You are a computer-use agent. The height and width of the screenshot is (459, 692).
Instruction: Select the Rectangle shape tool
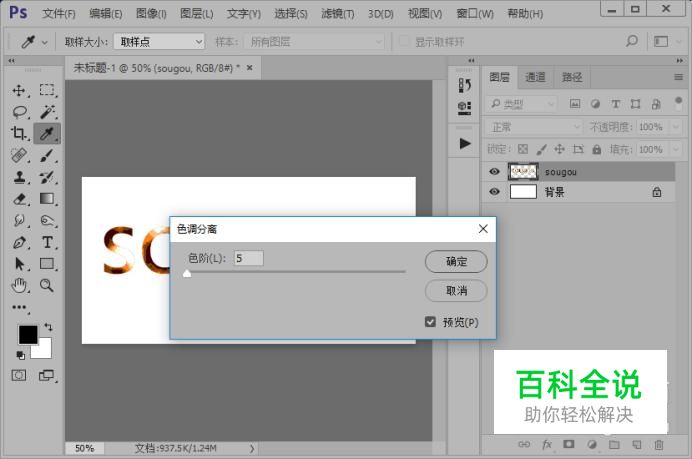(47, 264)
